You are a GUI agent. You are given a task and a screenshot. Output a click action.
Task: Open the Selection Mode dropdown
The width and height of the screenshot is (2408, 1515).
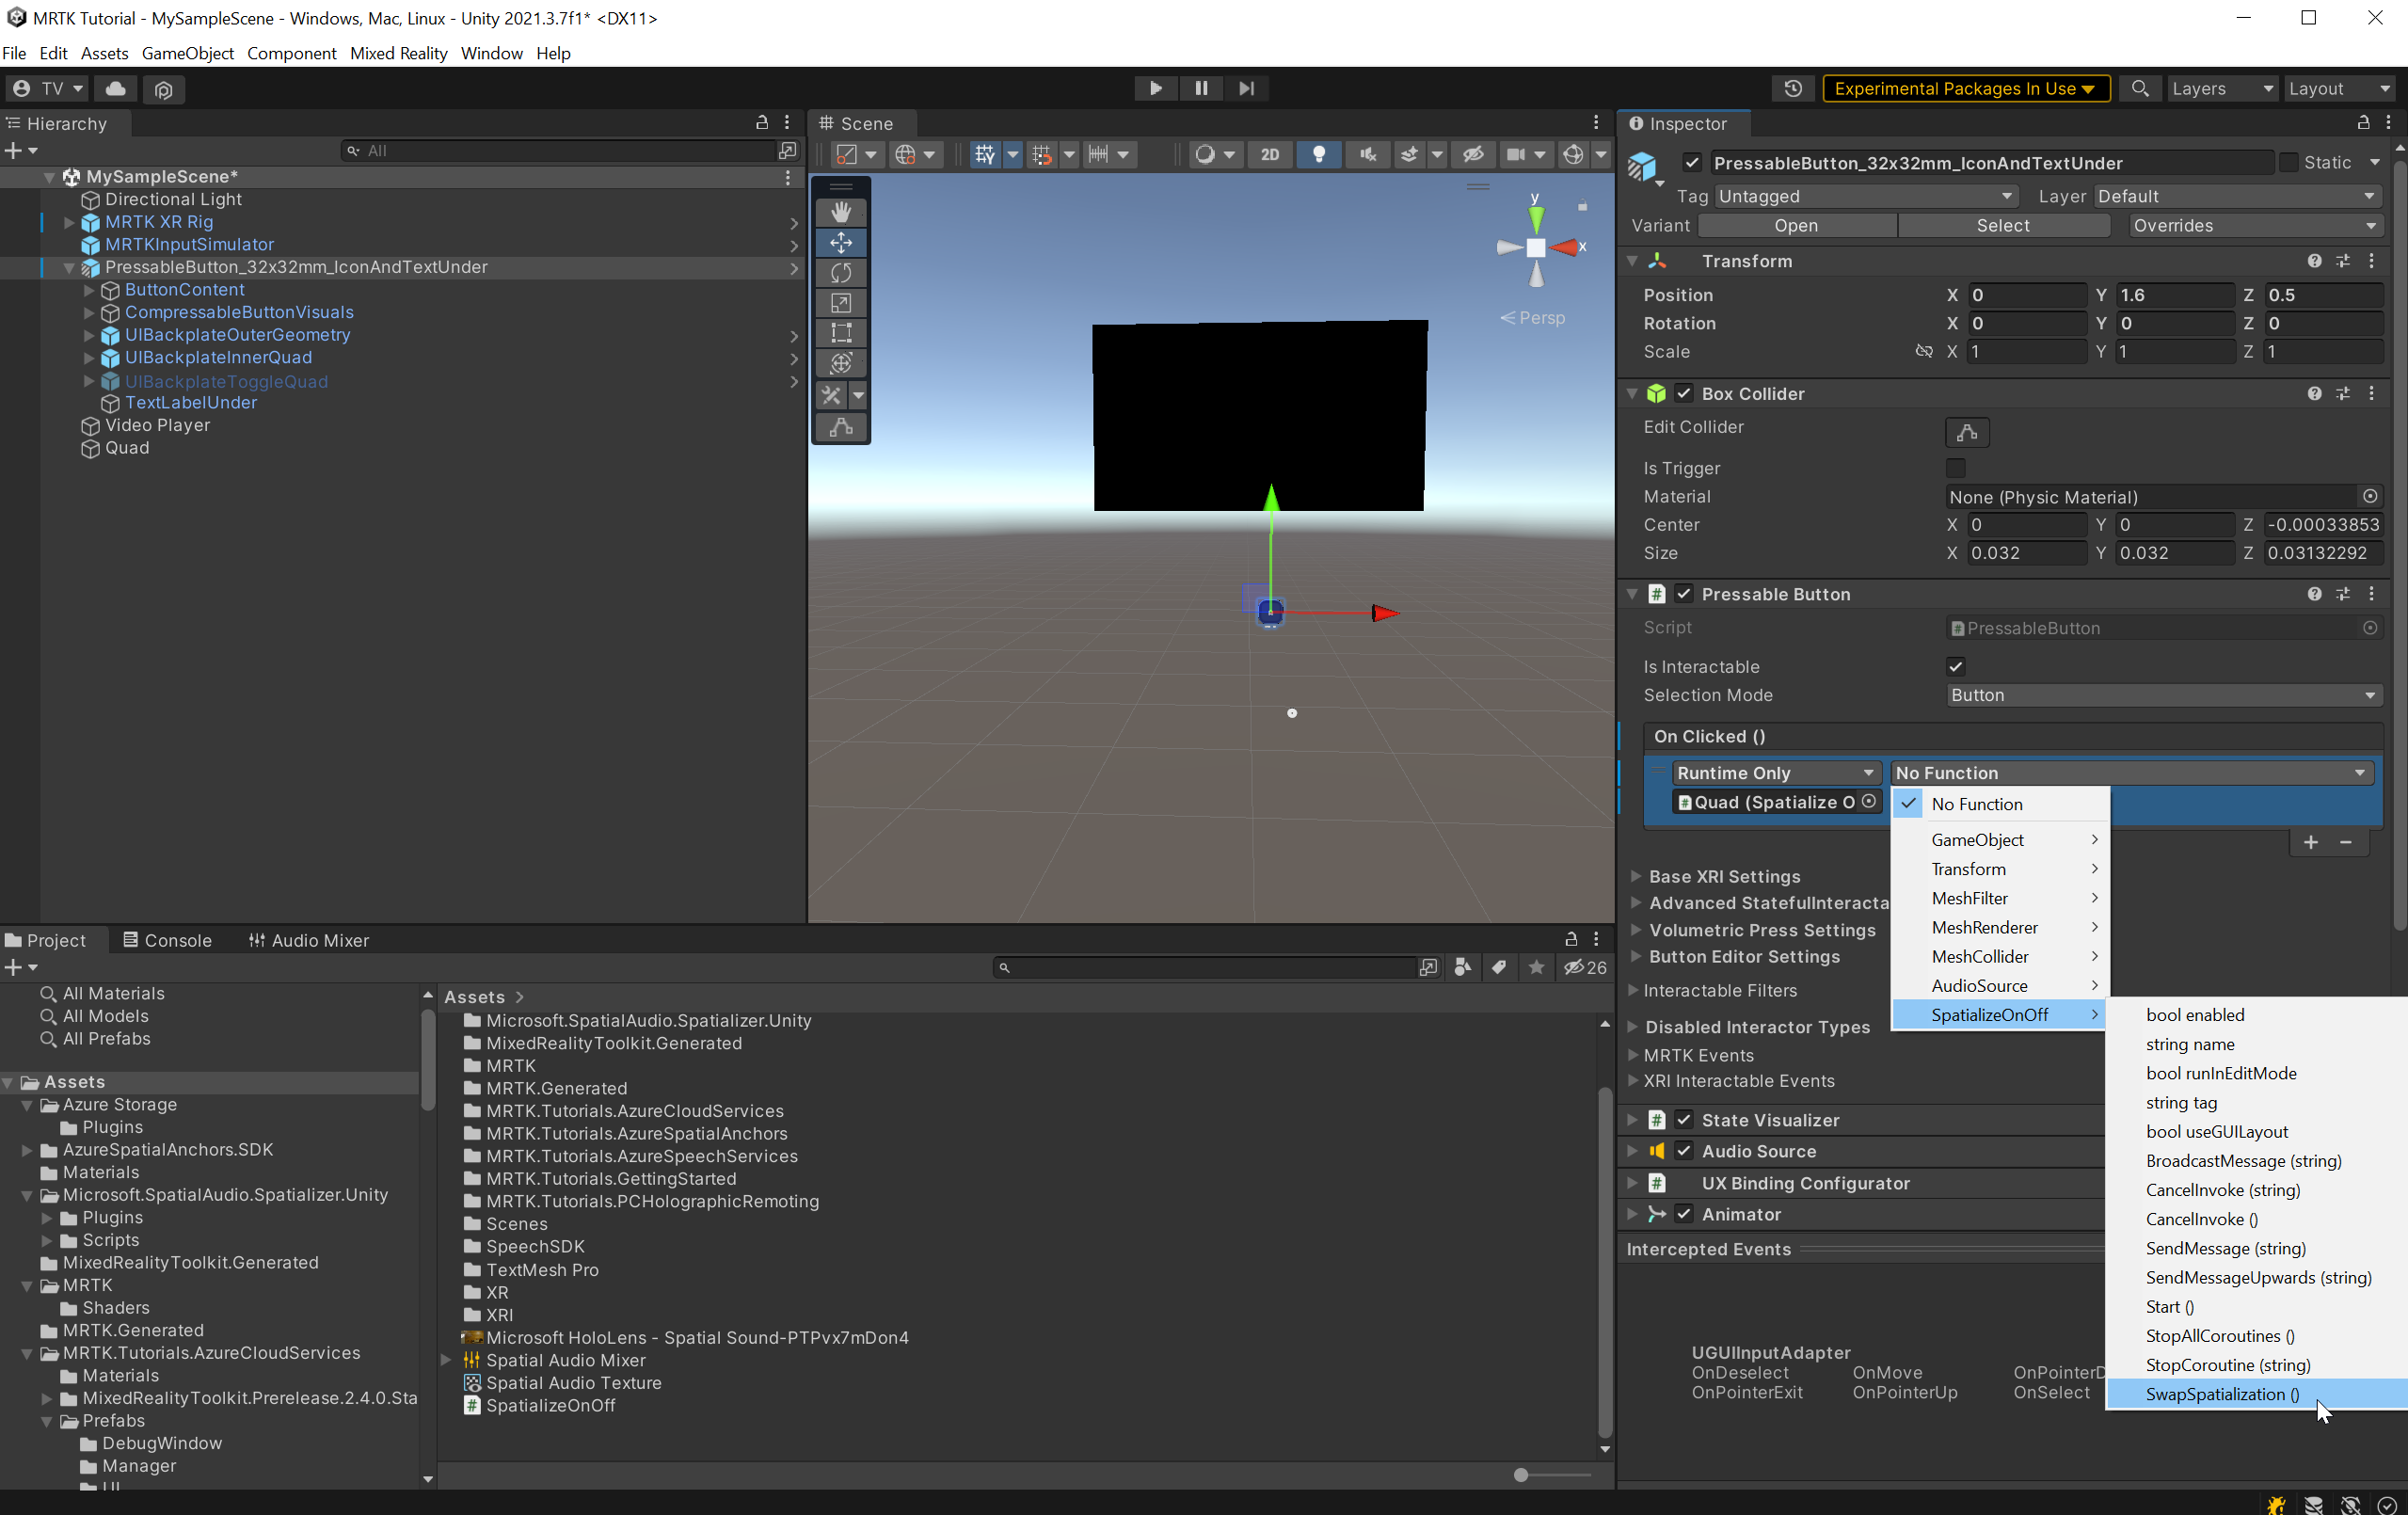pos(2164,695)
